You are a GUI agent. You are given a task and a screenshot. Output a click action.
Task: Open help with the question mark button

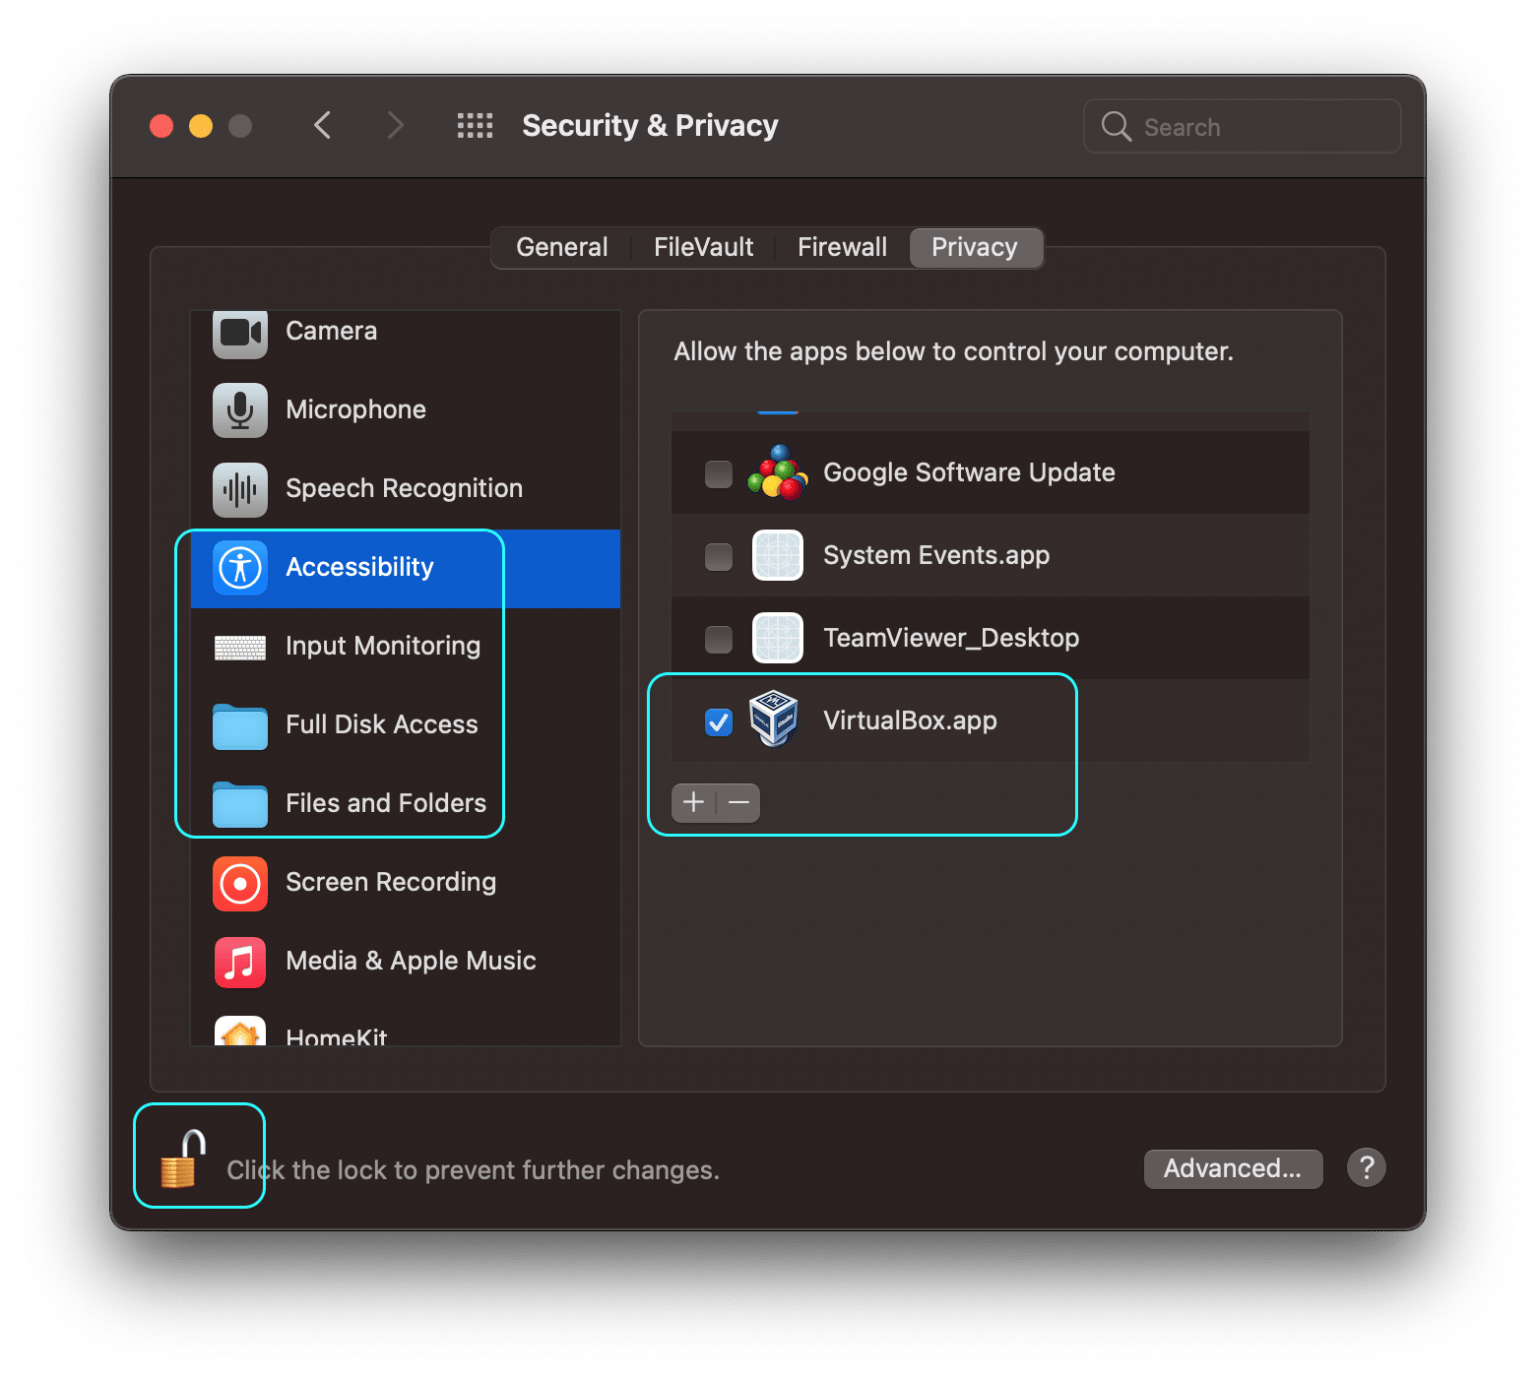1366,1167
